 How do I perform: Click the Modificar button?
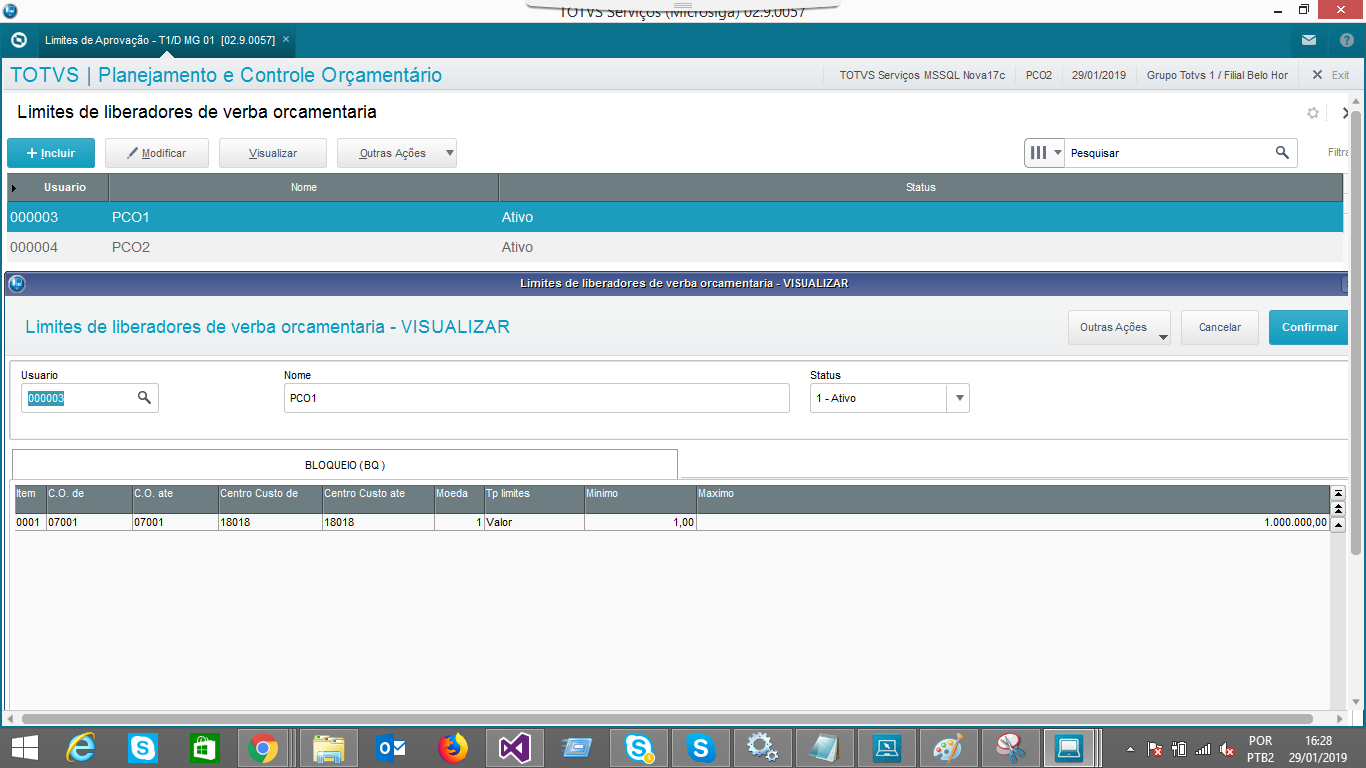(158, 153)
